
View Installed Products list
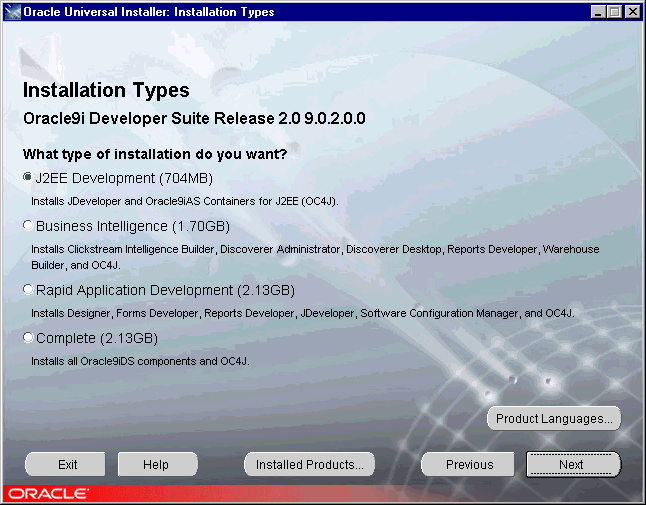tap(309, 464)
